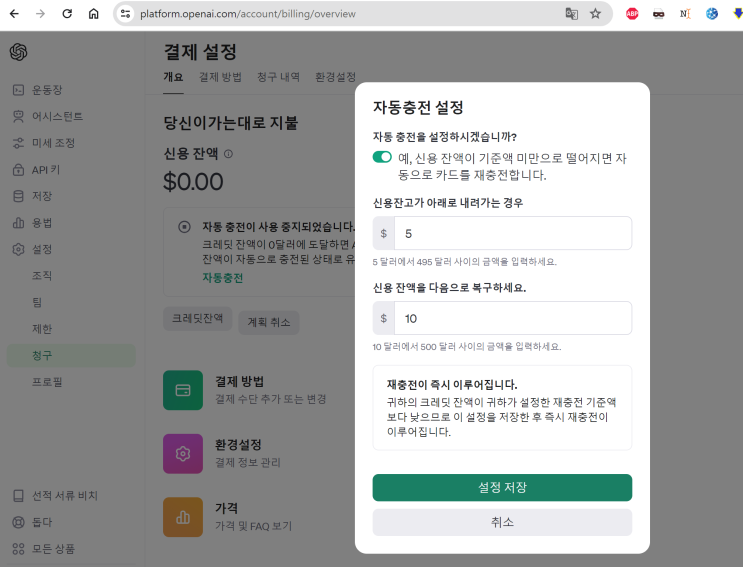This screenshot has height=567, width=743.
Task: Switch to 개요 tab
Action: [x=173, y=77]
